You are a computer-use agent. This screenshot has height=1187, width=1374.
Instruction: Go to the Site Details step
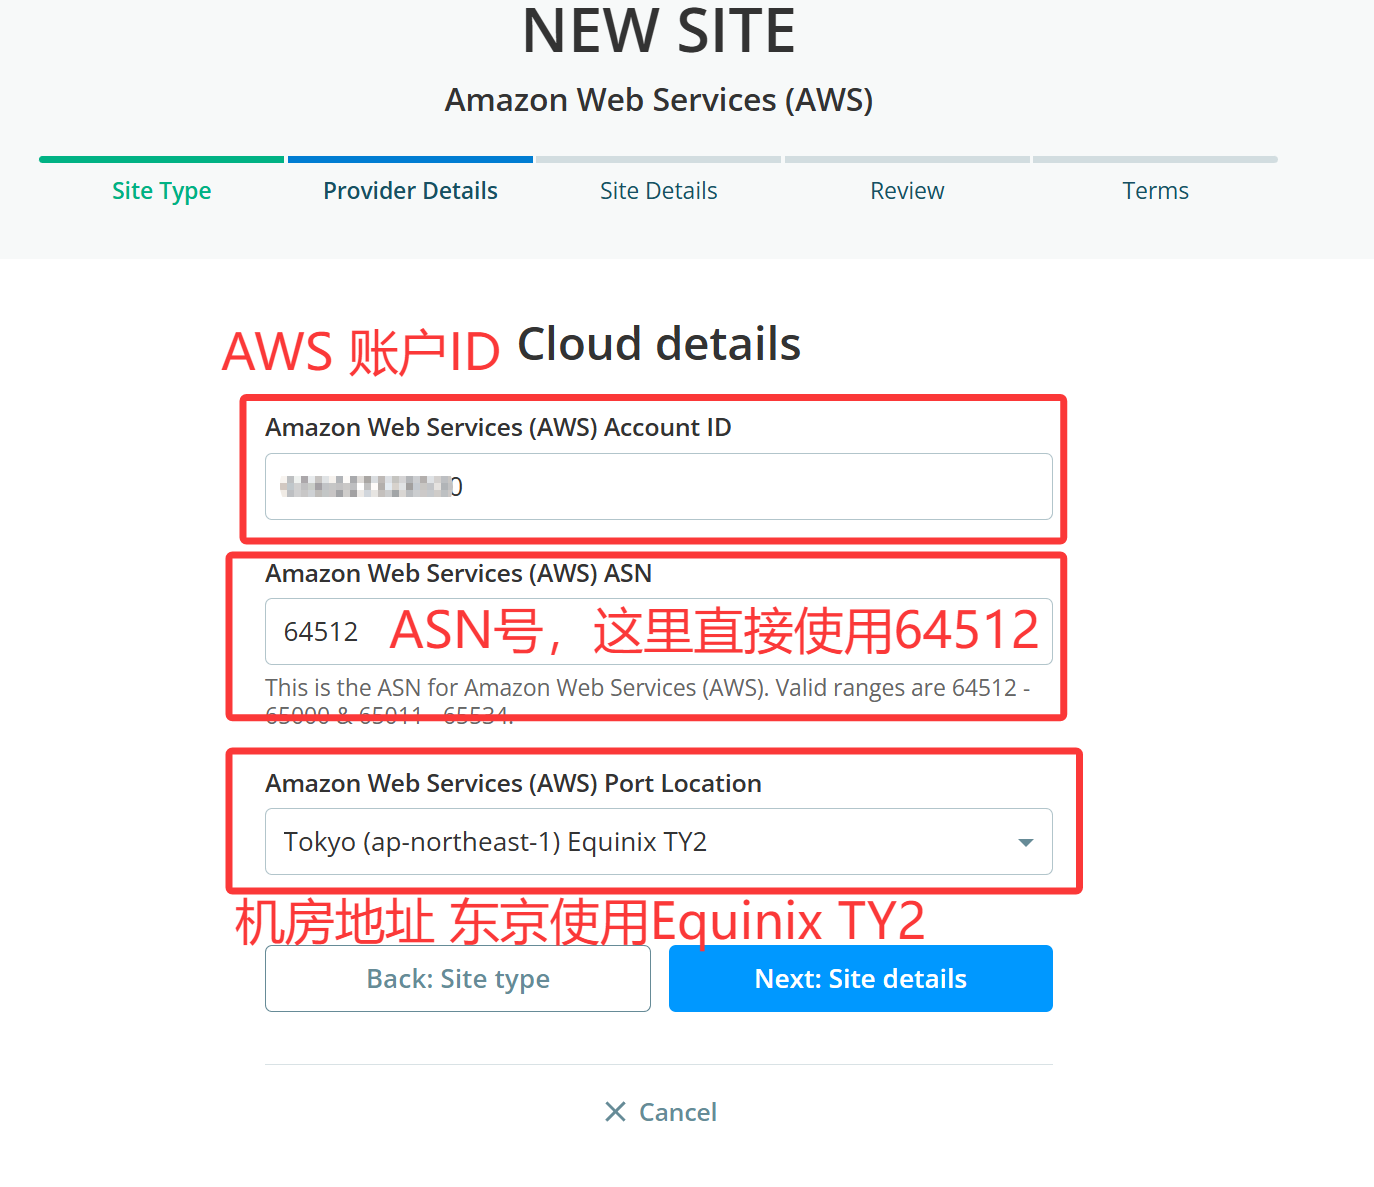point(658,190)
